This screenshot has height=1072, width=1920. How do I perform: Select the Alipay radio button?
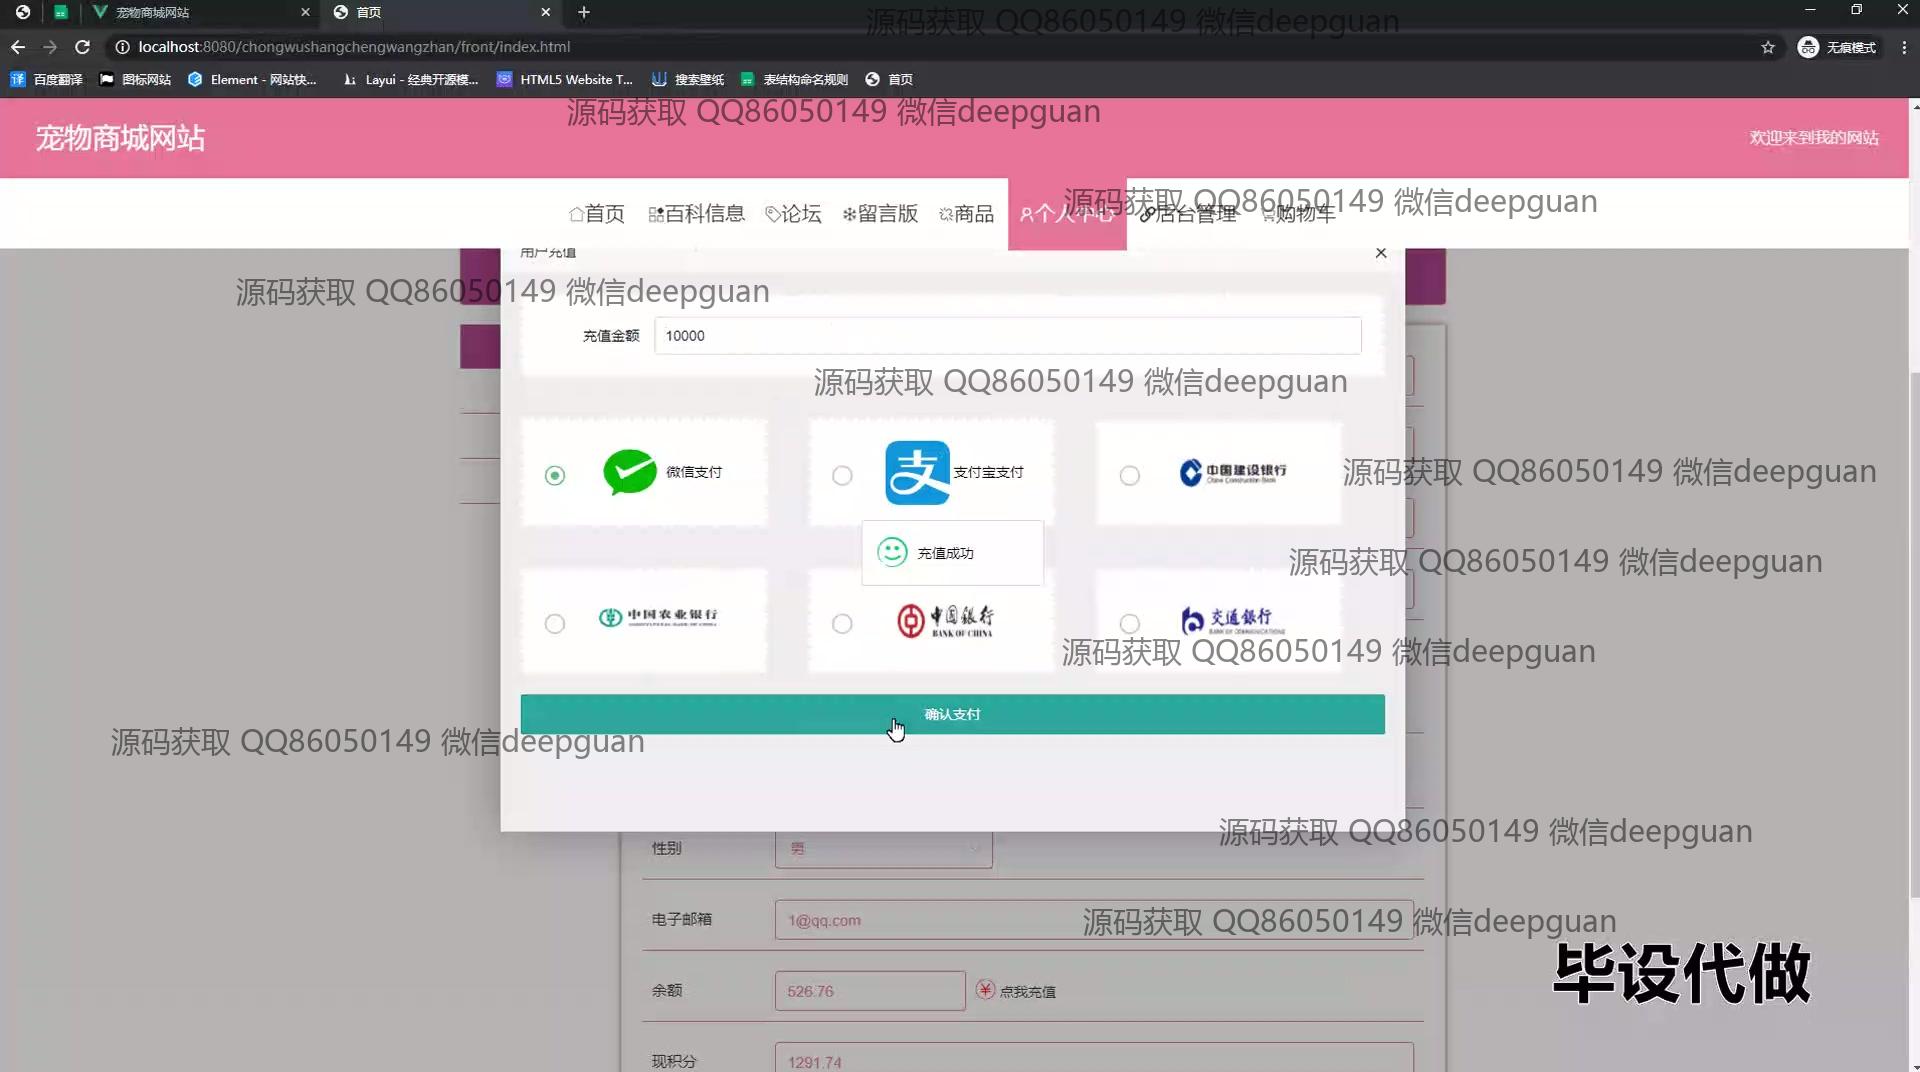[x=842, y=475]
